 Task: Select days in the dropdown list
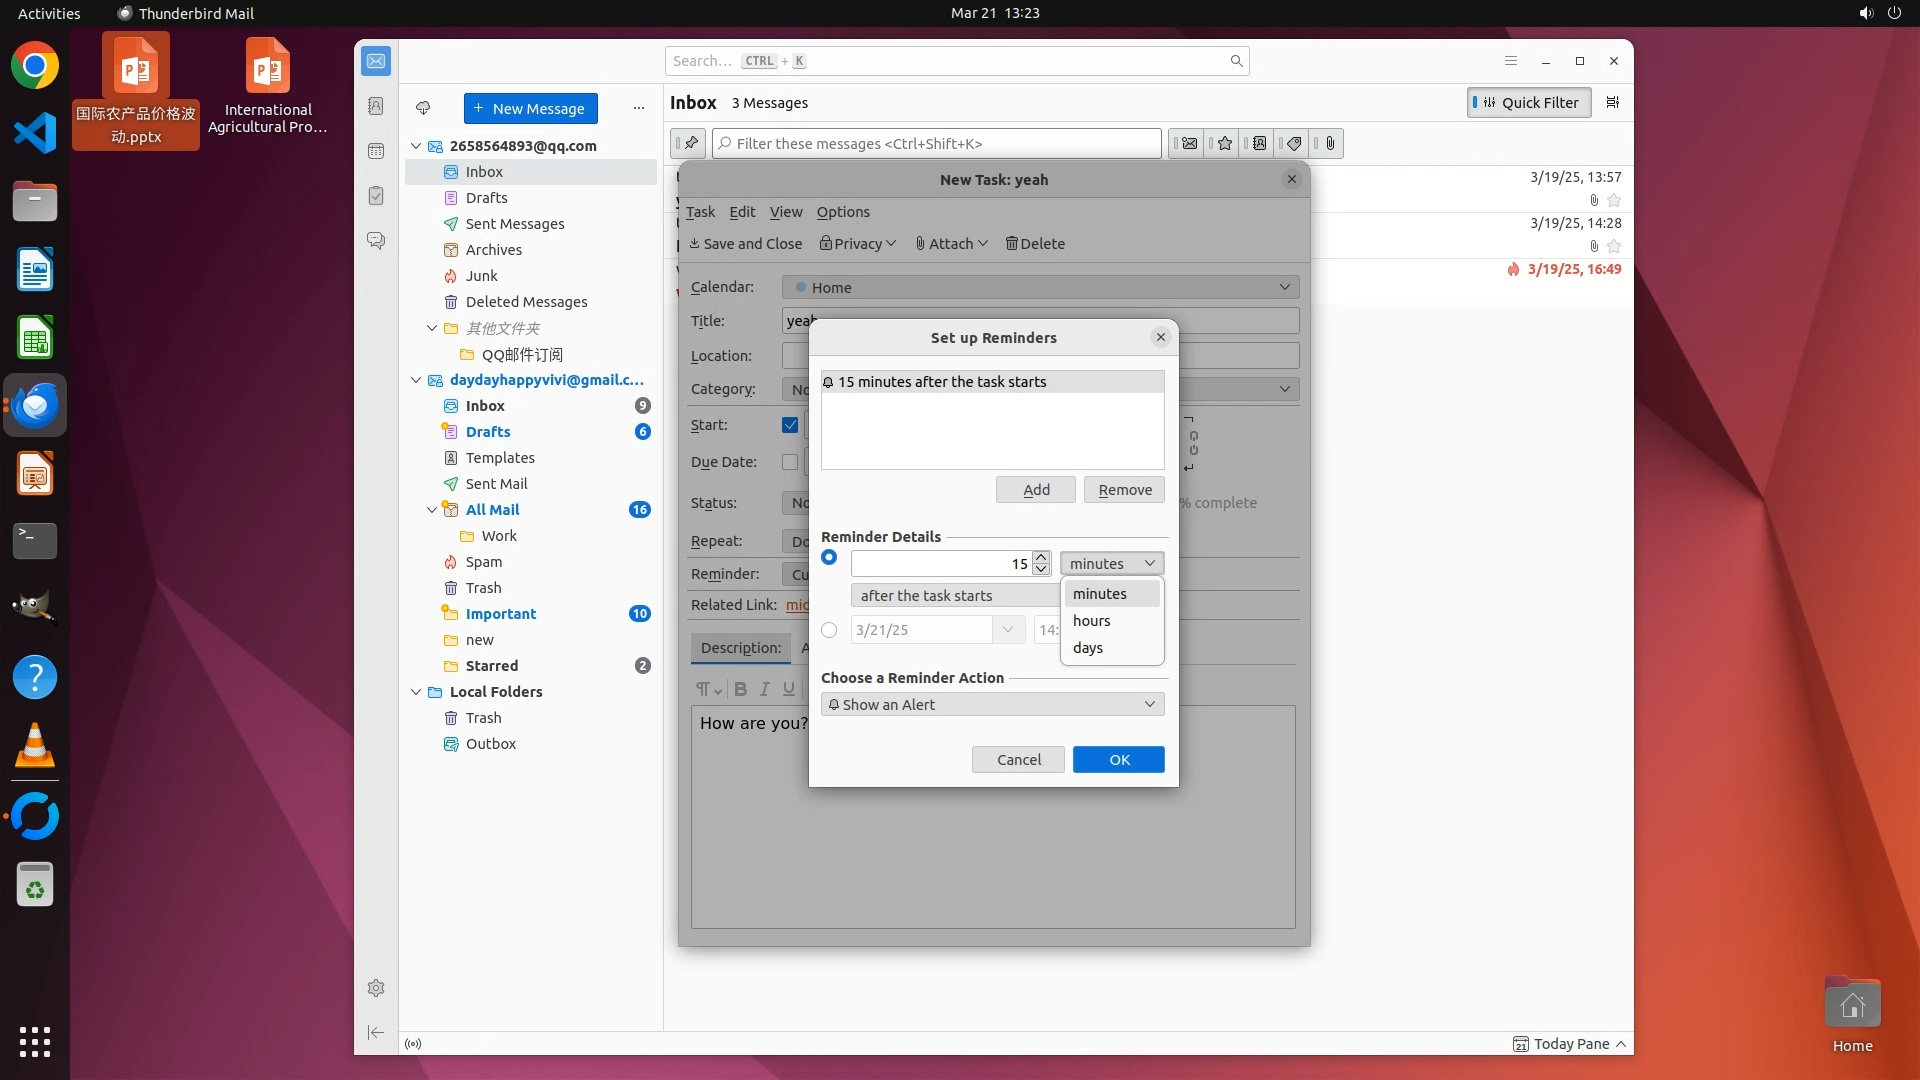click(1088, 648)
